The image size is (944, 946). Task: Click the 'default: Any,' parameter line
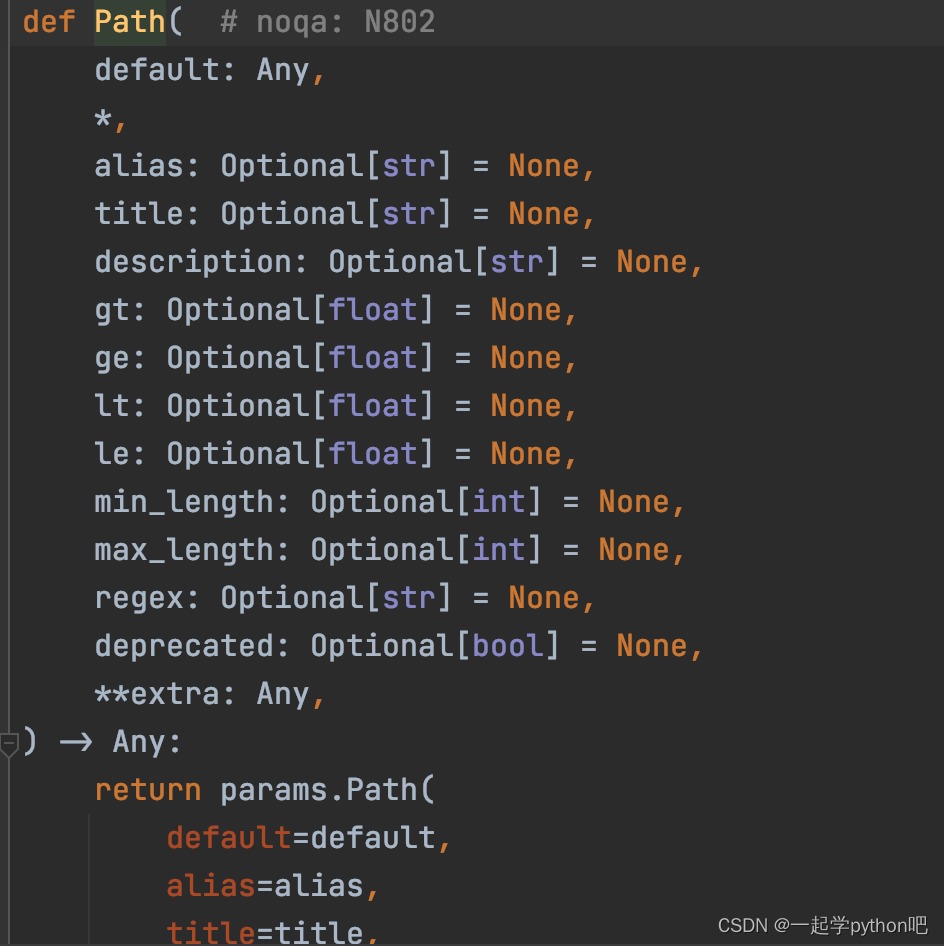210,70
